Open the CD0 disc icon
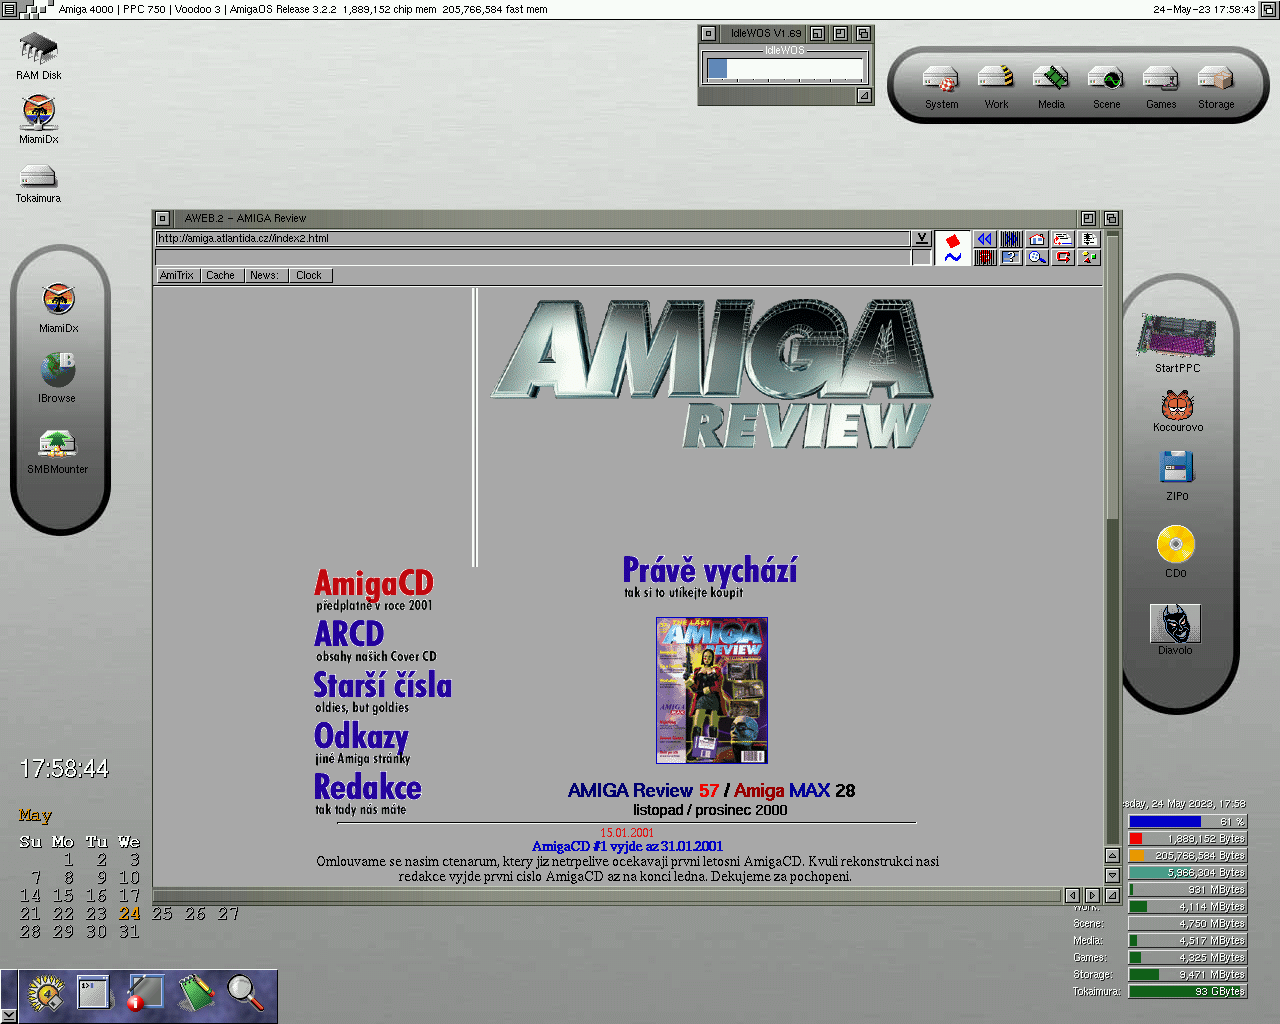The width and height of the screenshot is (1280, 1024). click(x=1176, y=545)
